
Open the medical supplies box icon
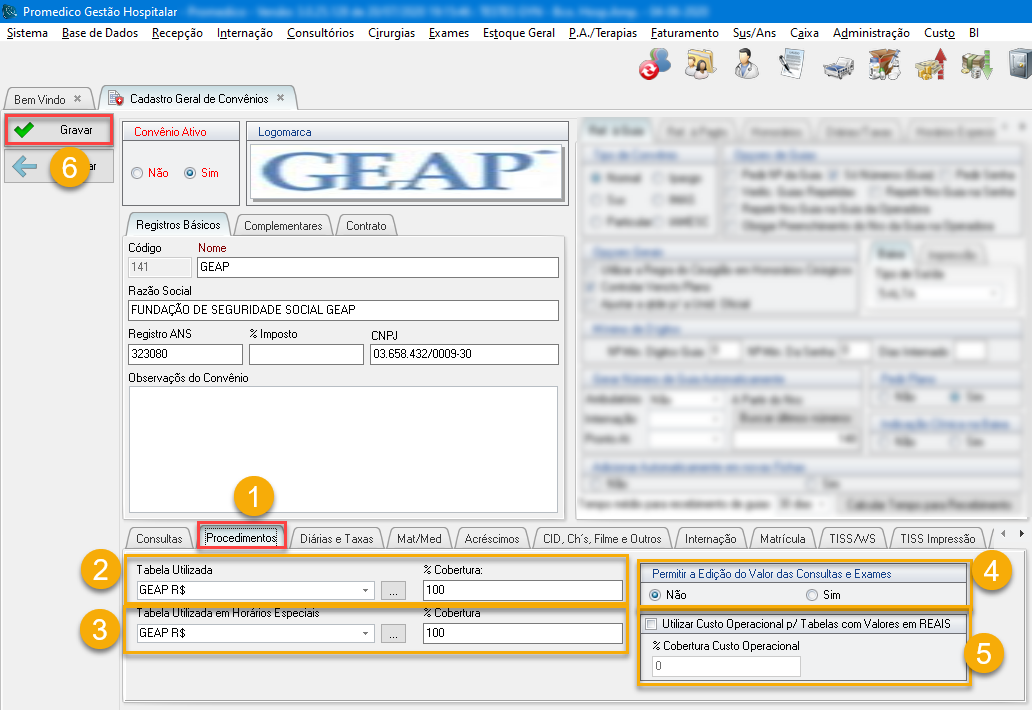pyautogui.click(x=883, y=65)
